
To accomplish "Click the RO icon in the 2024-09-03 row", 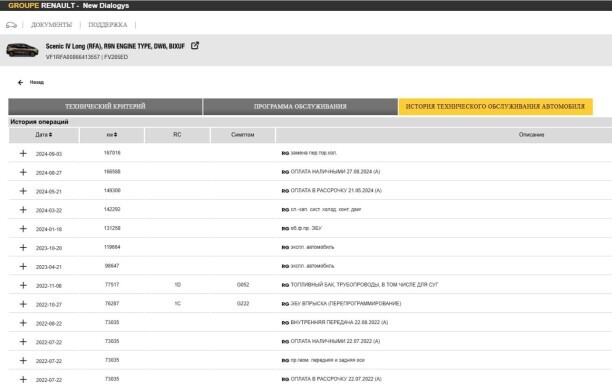I will click(x=285, y=153).
